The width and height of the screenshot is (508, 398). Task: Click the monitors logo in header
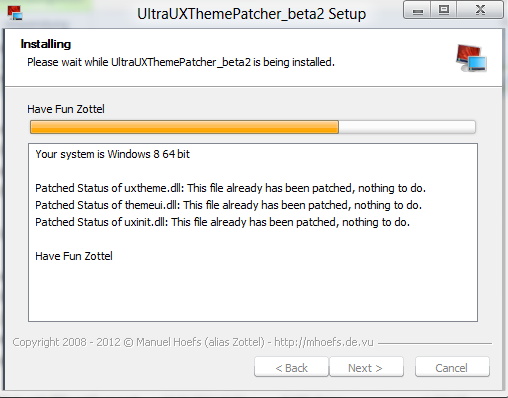[471, 58]
